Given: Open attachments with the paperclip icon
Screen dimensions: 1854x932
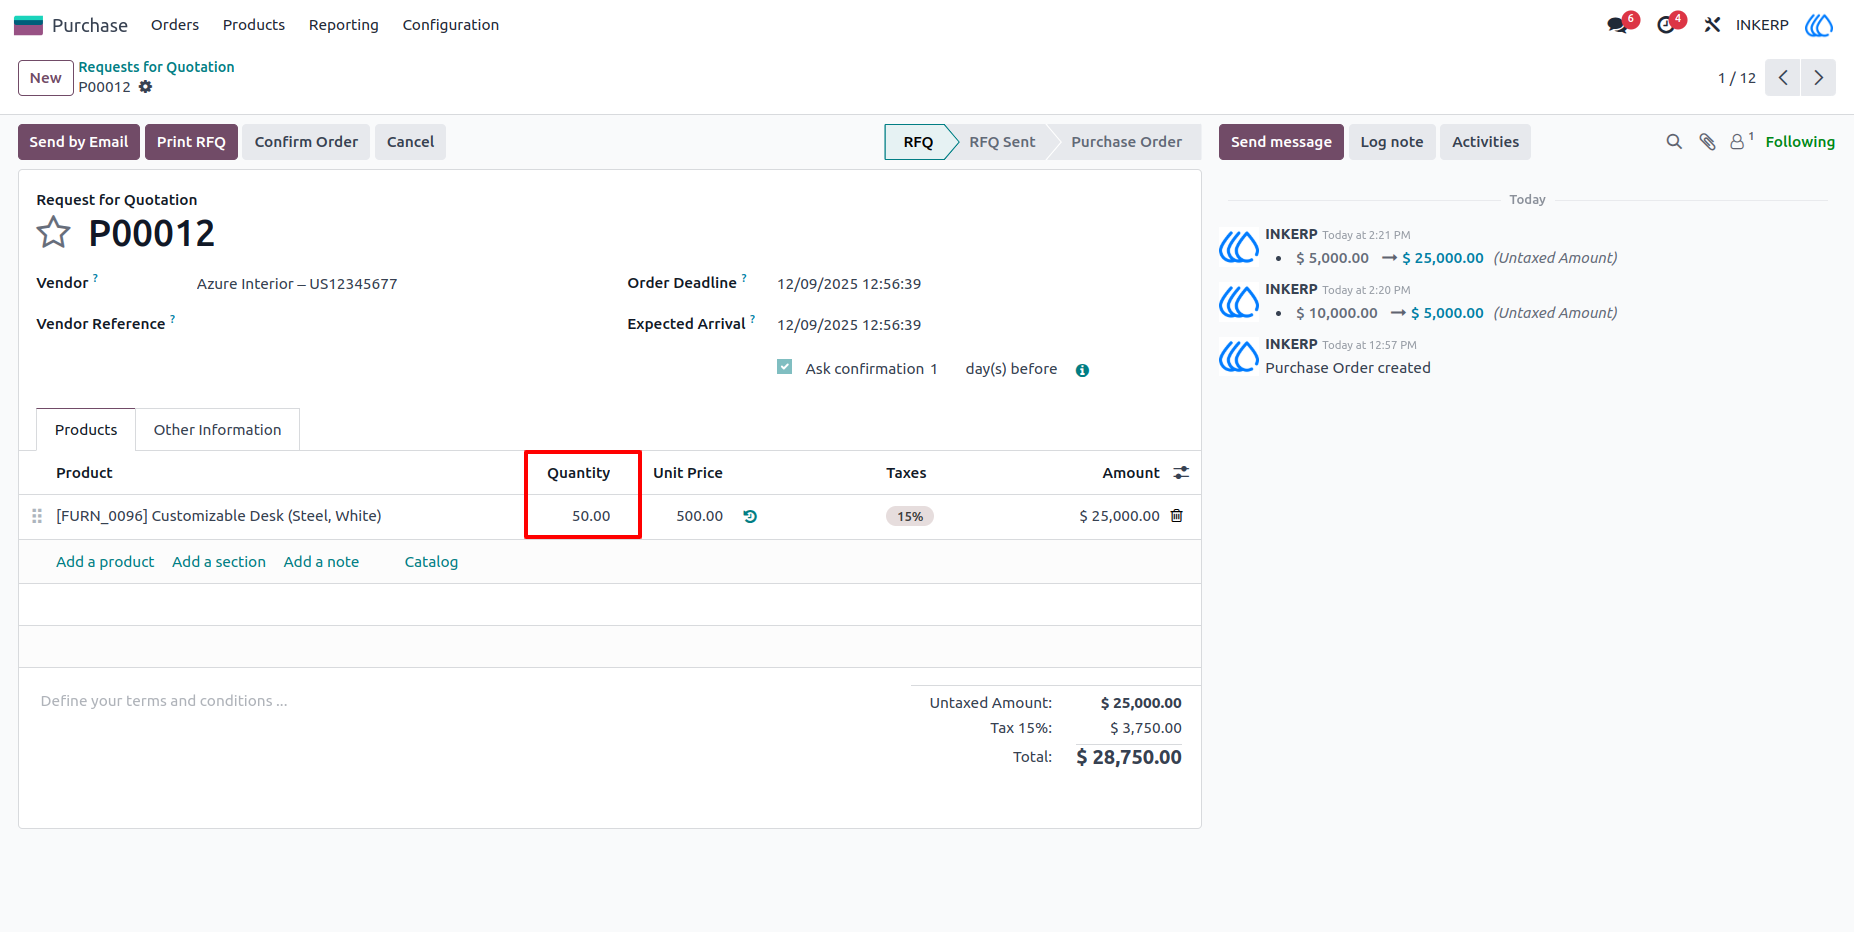Looking at the screenshot, I should (1708, 142).
